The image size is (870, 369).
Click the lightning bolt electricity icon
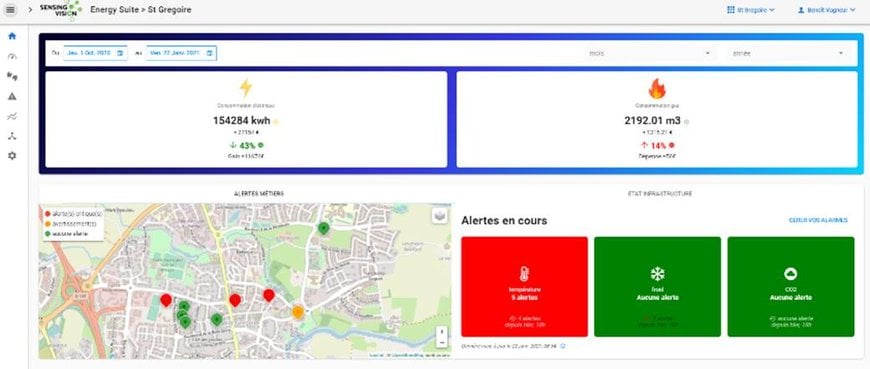(x=245, y=88)
